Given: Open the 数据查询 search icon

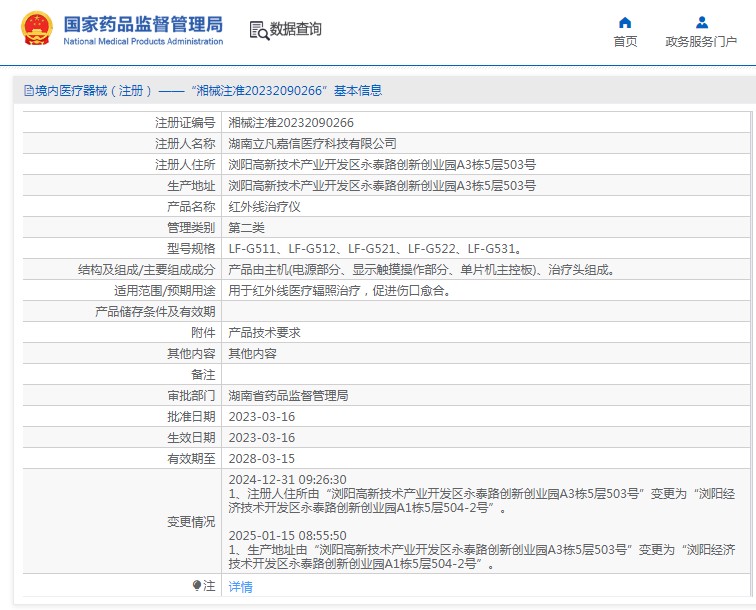Looking at the screenshot, I should click(x=259, y=30).
